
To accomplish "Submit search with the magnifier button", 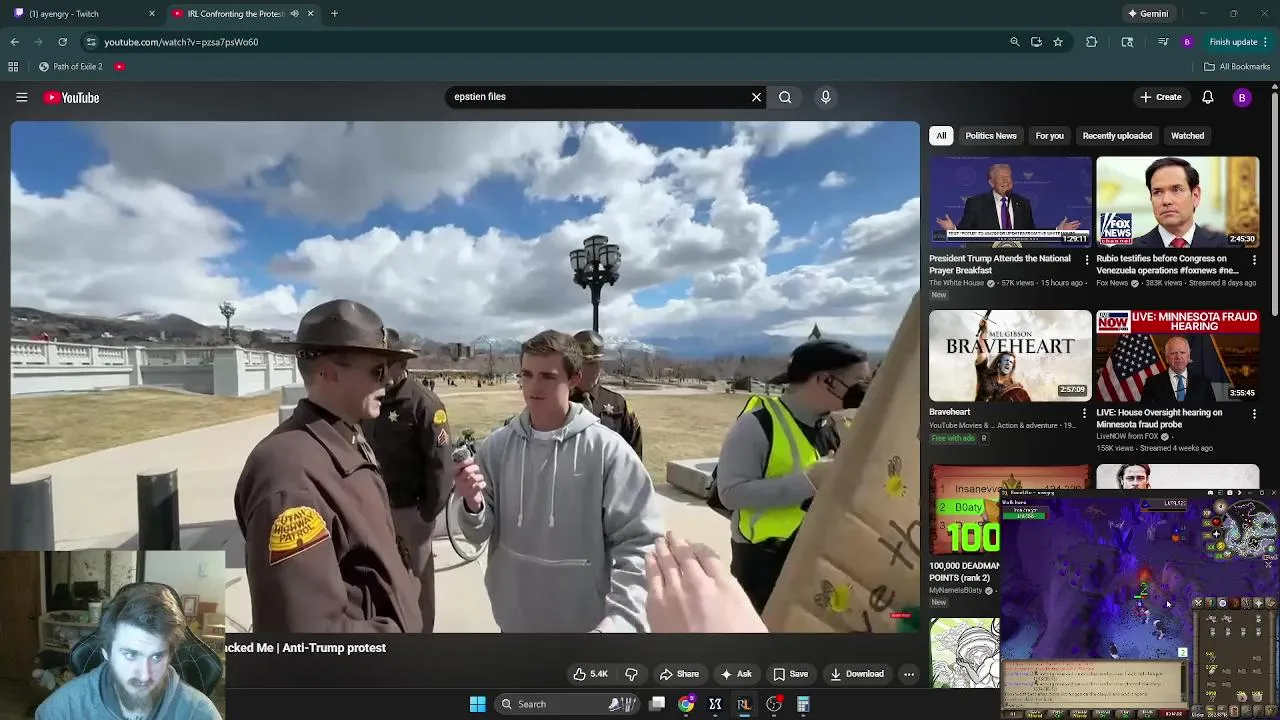I will pos(785,97).
